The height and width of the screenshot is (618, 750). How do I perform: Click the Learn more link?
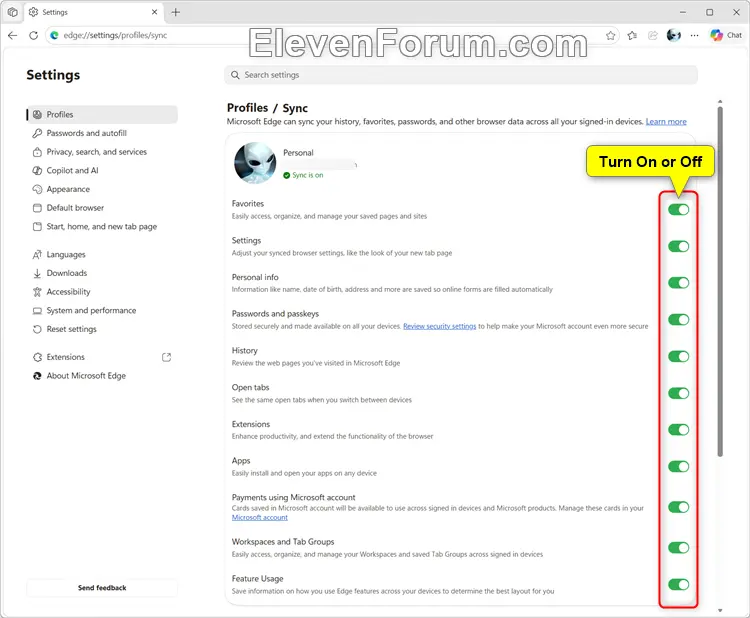[666, 121]
